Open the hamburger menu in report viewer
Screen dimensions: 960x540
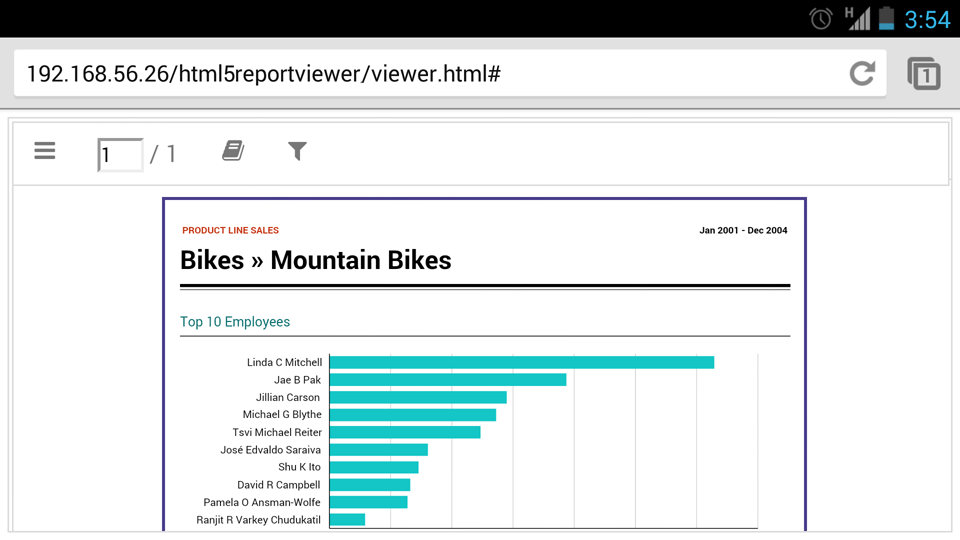(x=45, y=151)
